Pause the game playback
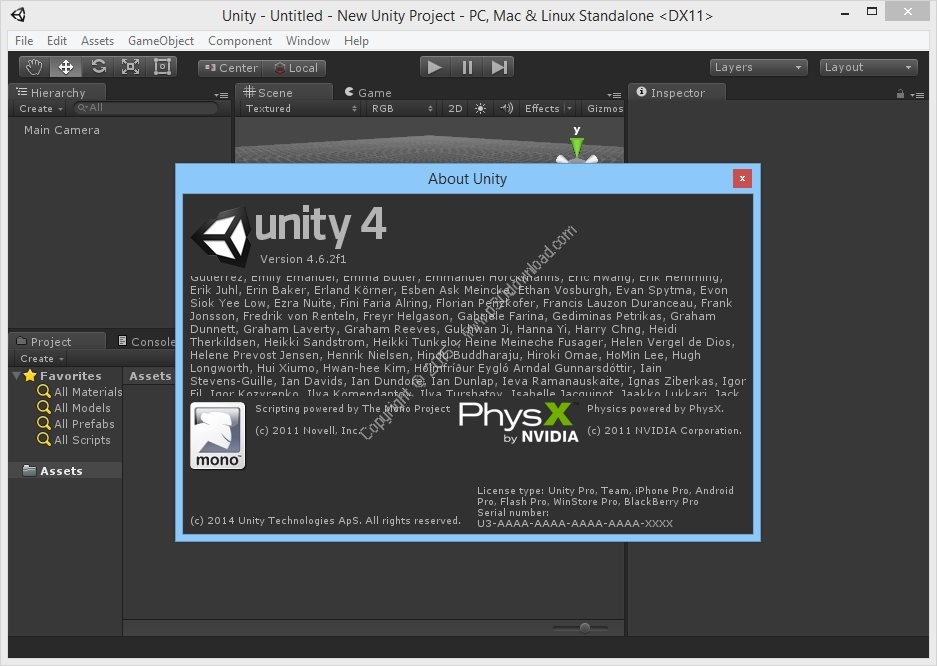937x666 pixels. [467, 67]
